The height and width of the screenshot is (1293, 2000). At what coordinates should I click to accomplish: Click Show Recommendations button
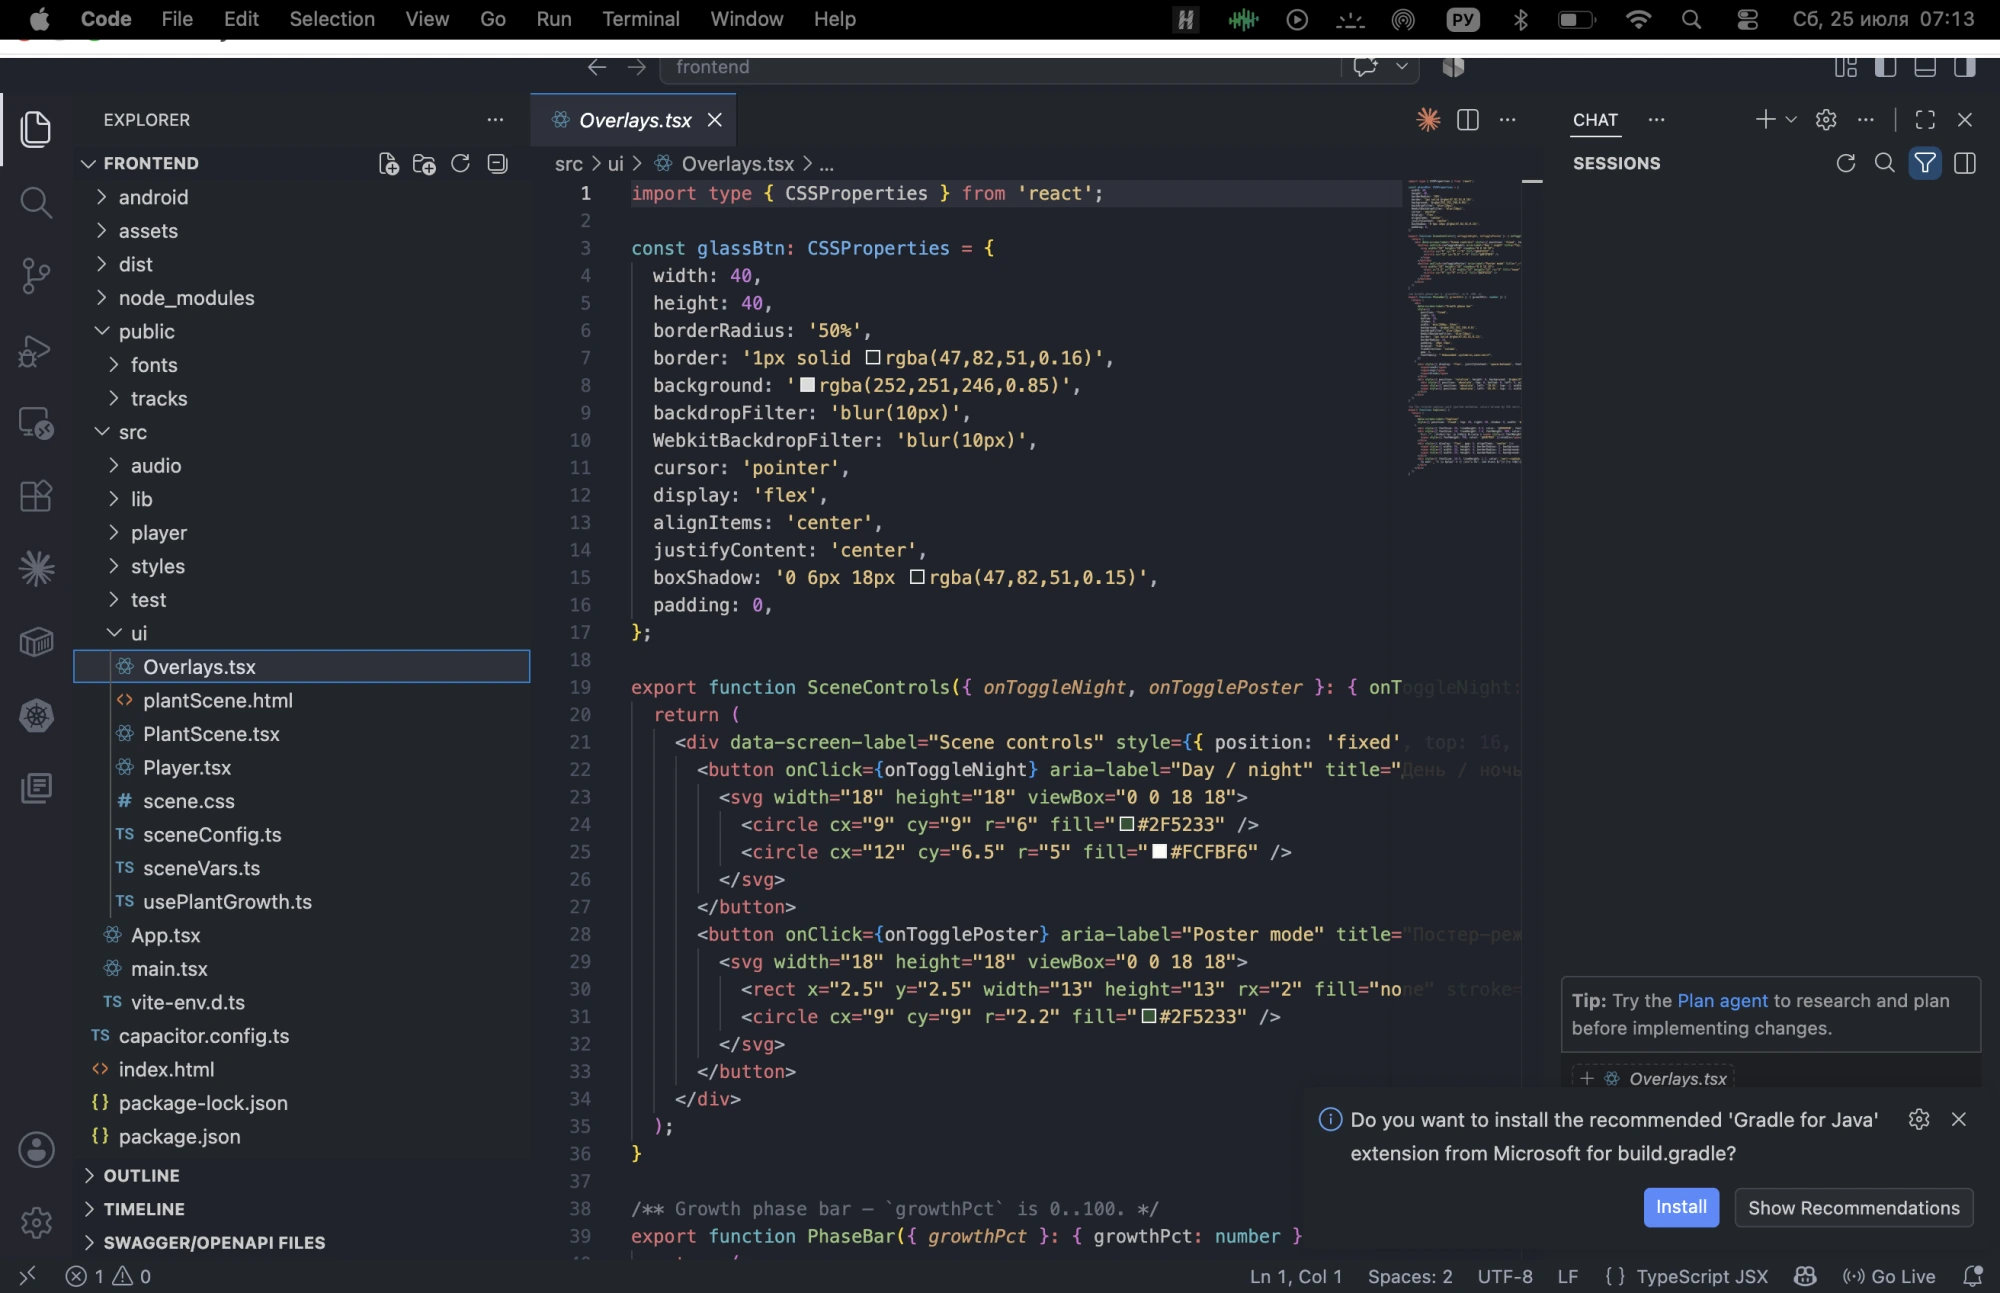tap(1854, 1207)
